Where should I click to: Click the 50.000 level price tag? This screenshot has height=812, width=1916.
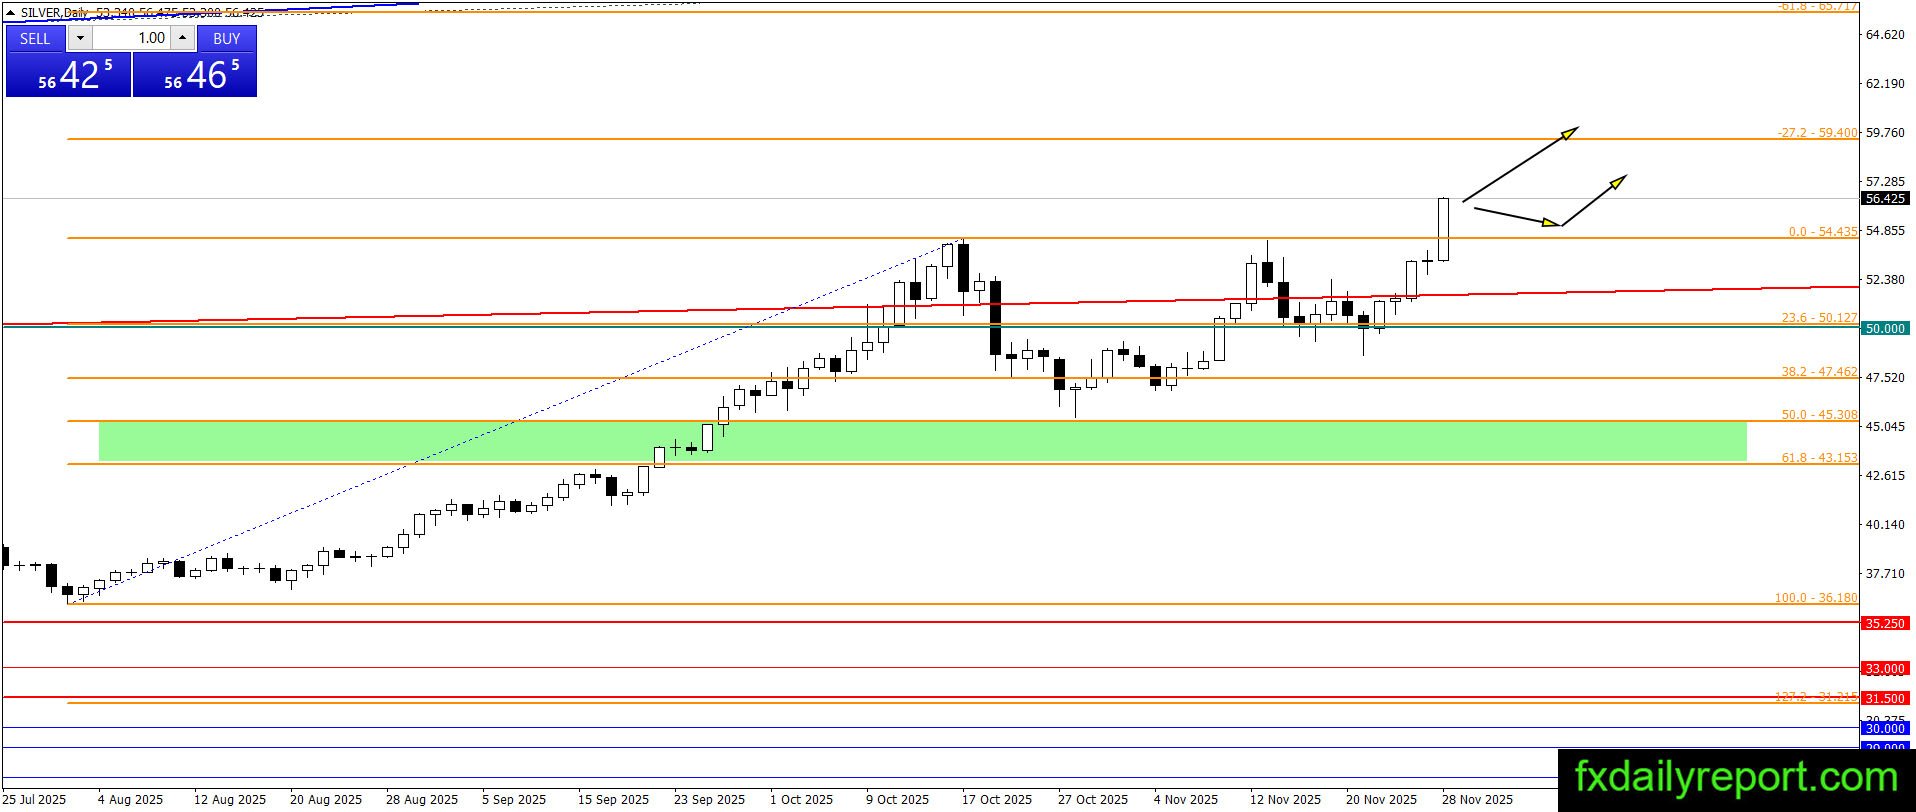(x=1885, y=328)
